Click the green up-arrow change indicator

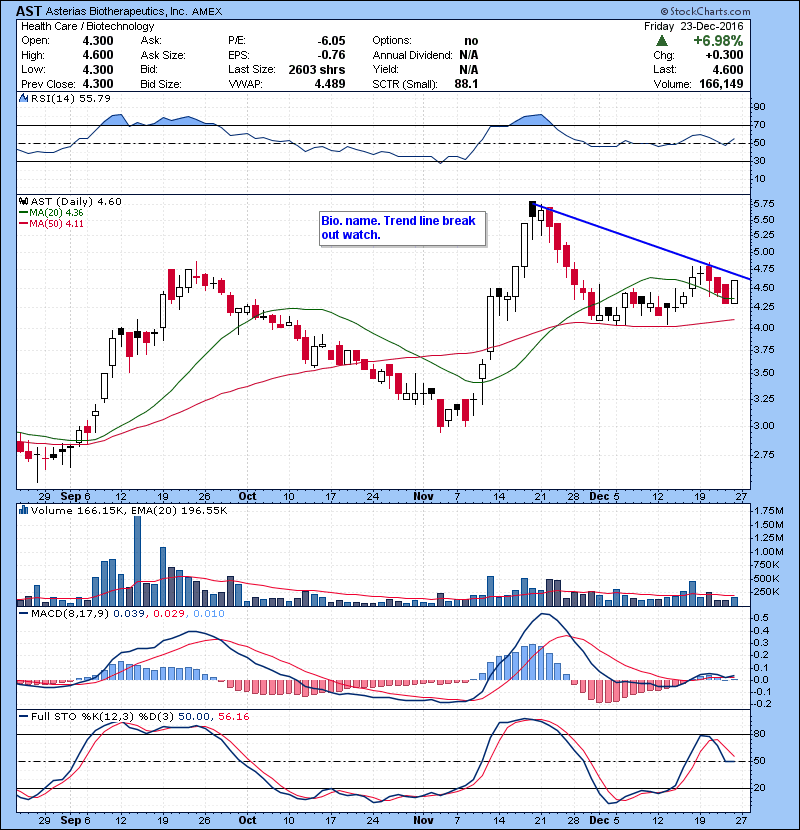click(661, 41)
